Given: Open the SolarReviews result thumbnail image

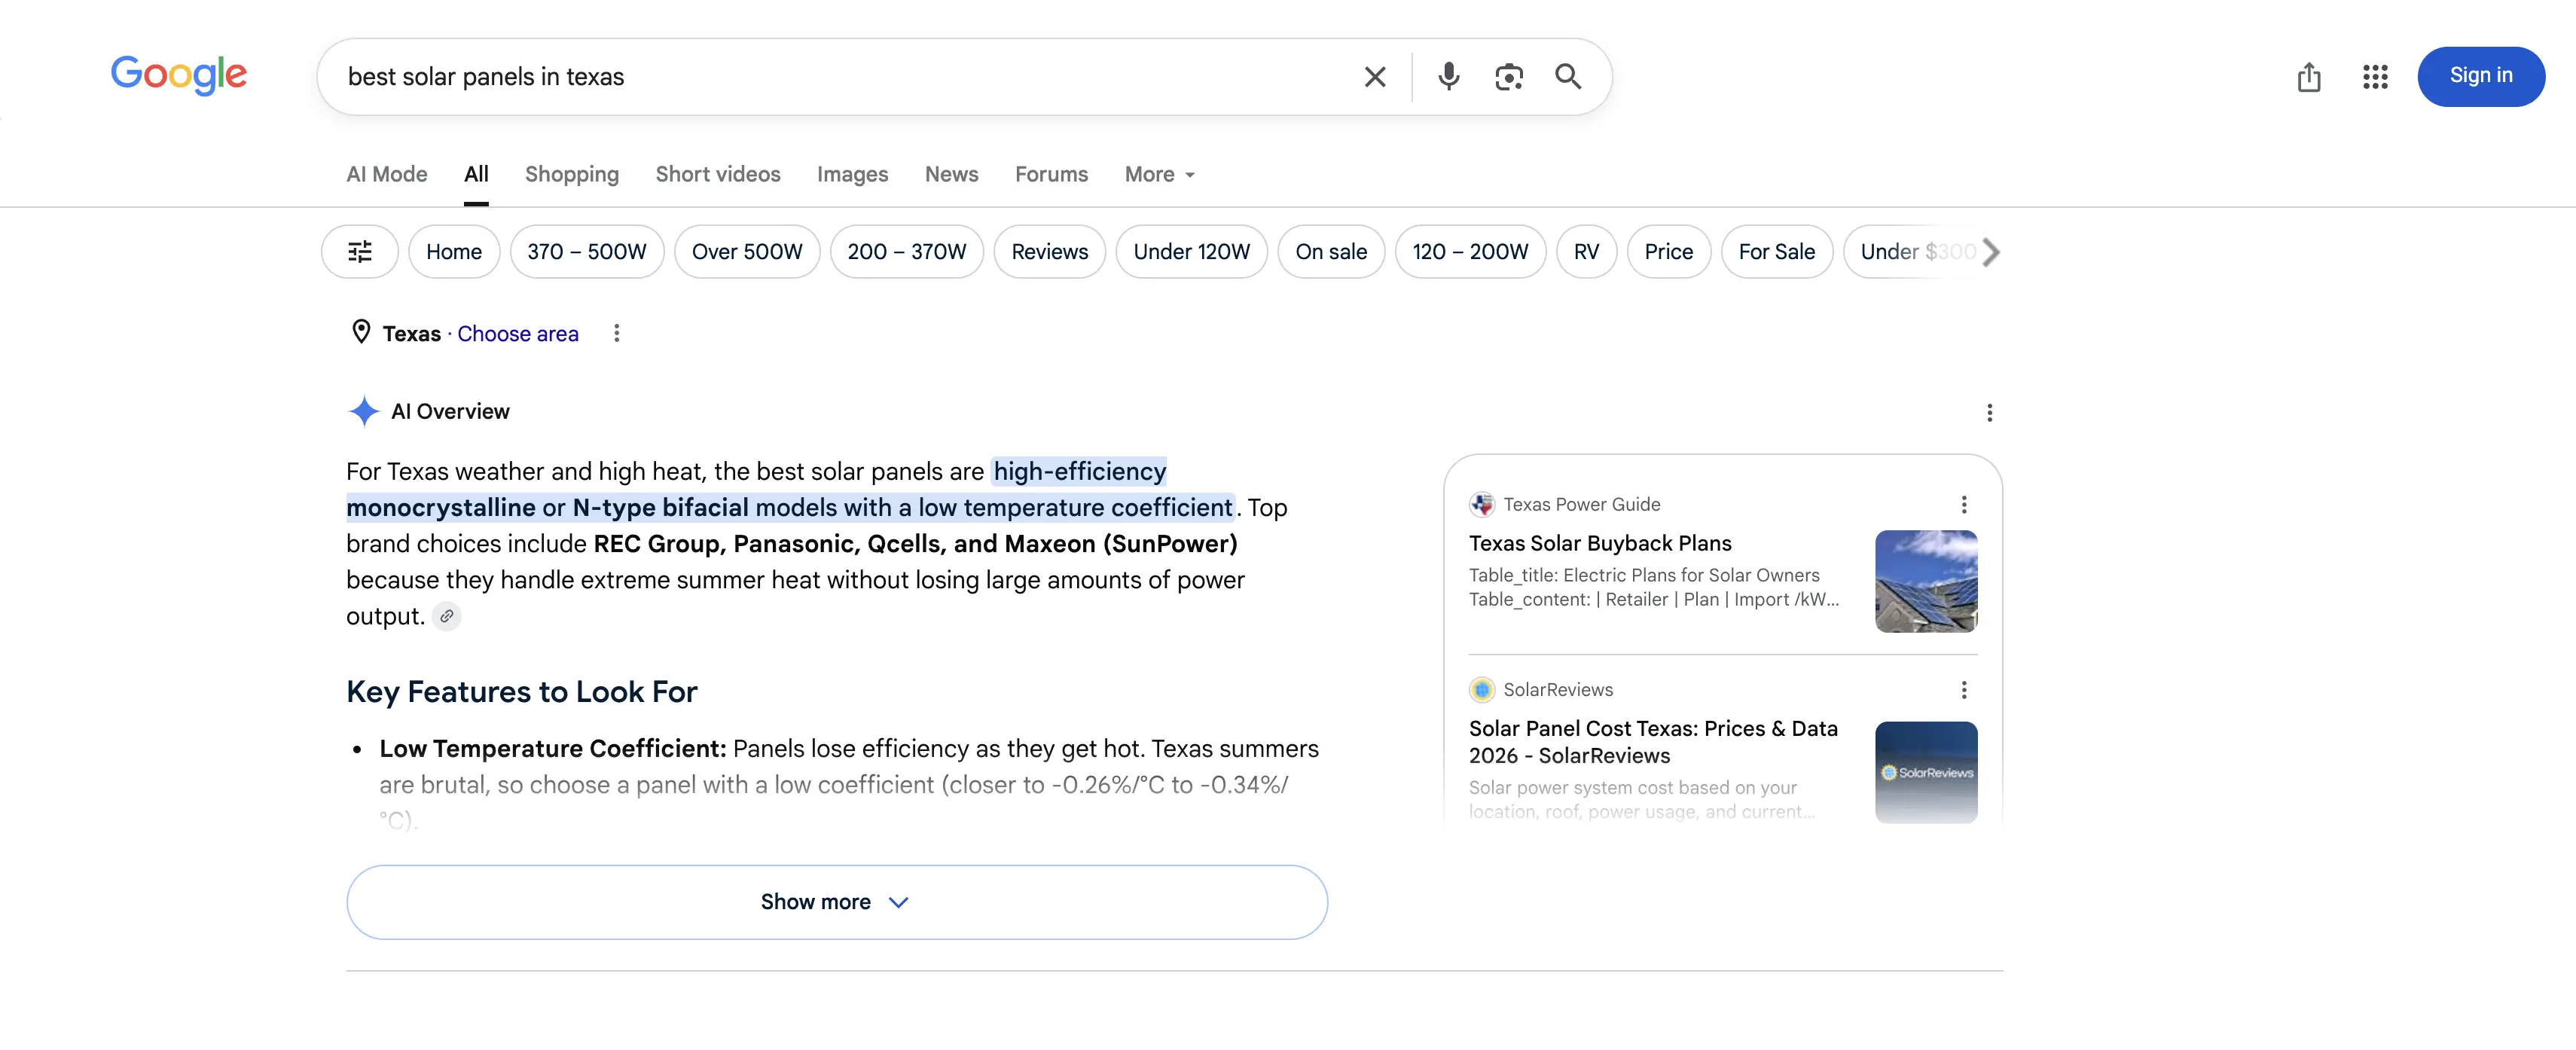Looking at the screenshot, I should tap(1926, 773).
